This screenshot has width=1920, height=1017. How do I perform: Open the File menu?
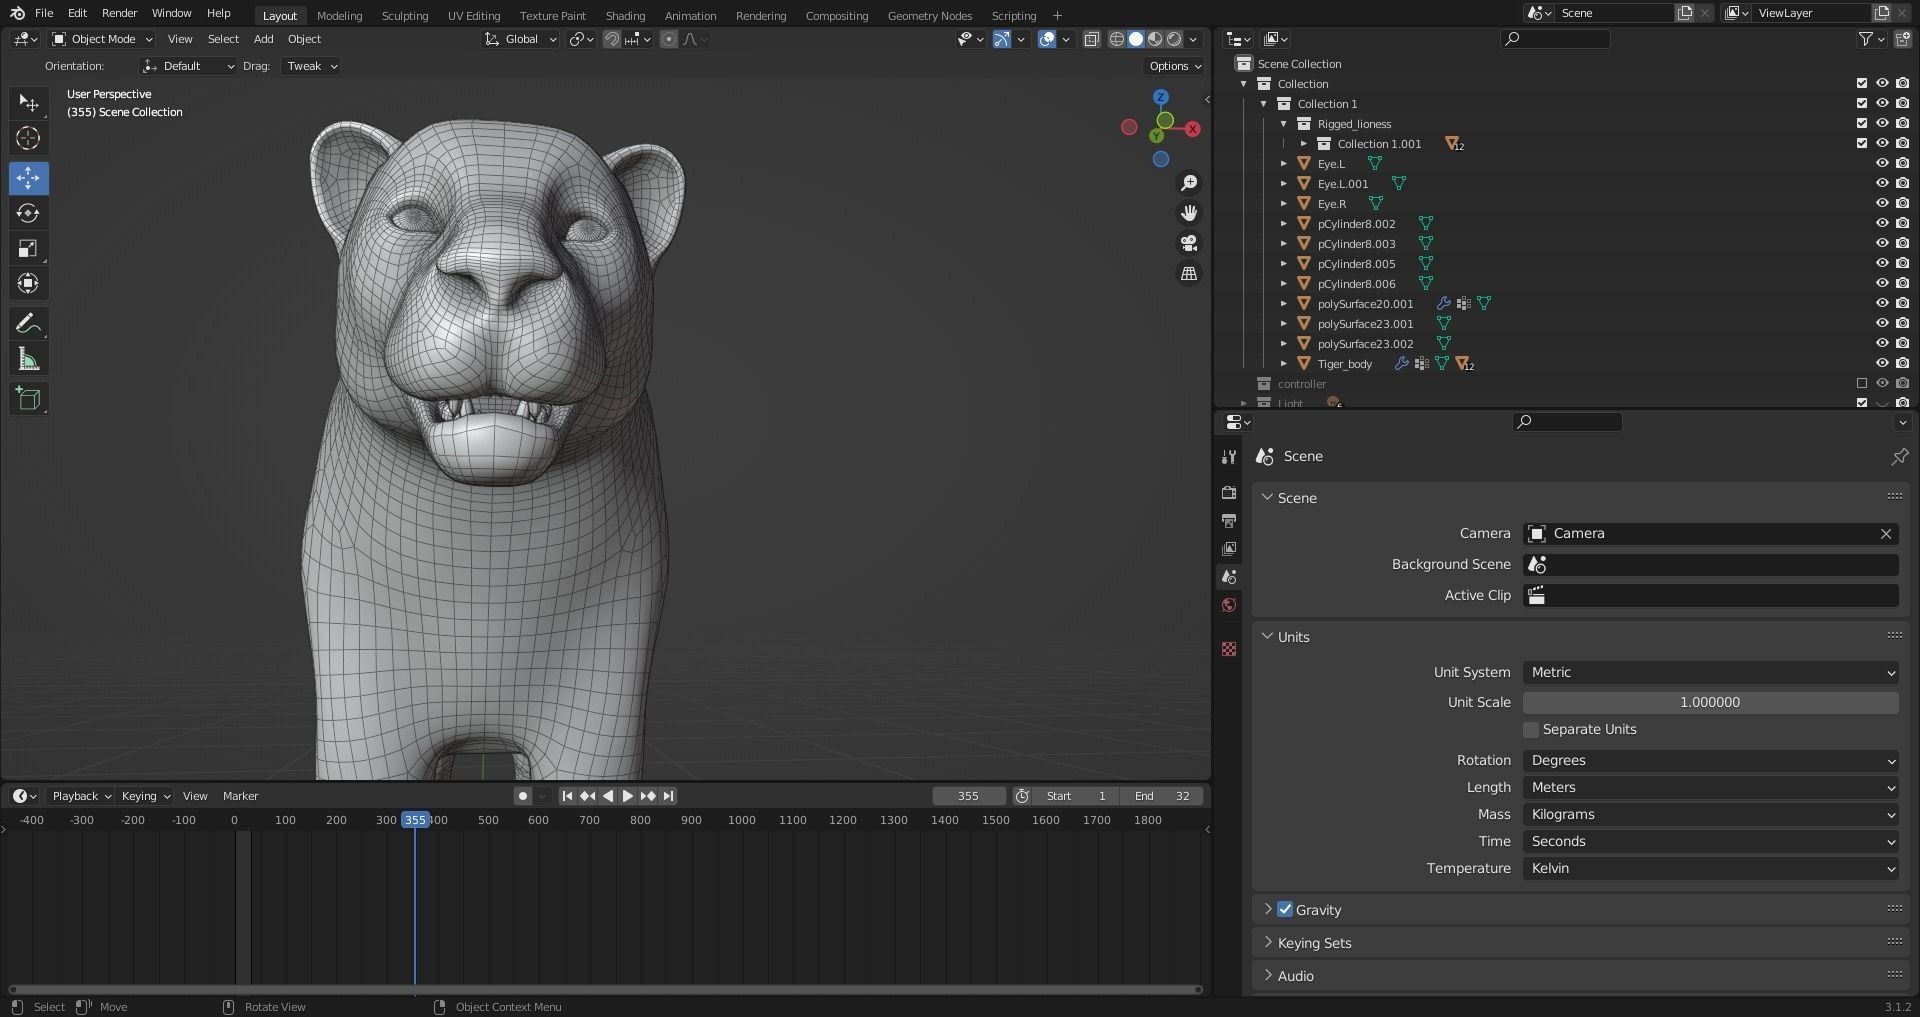(44, 13)
